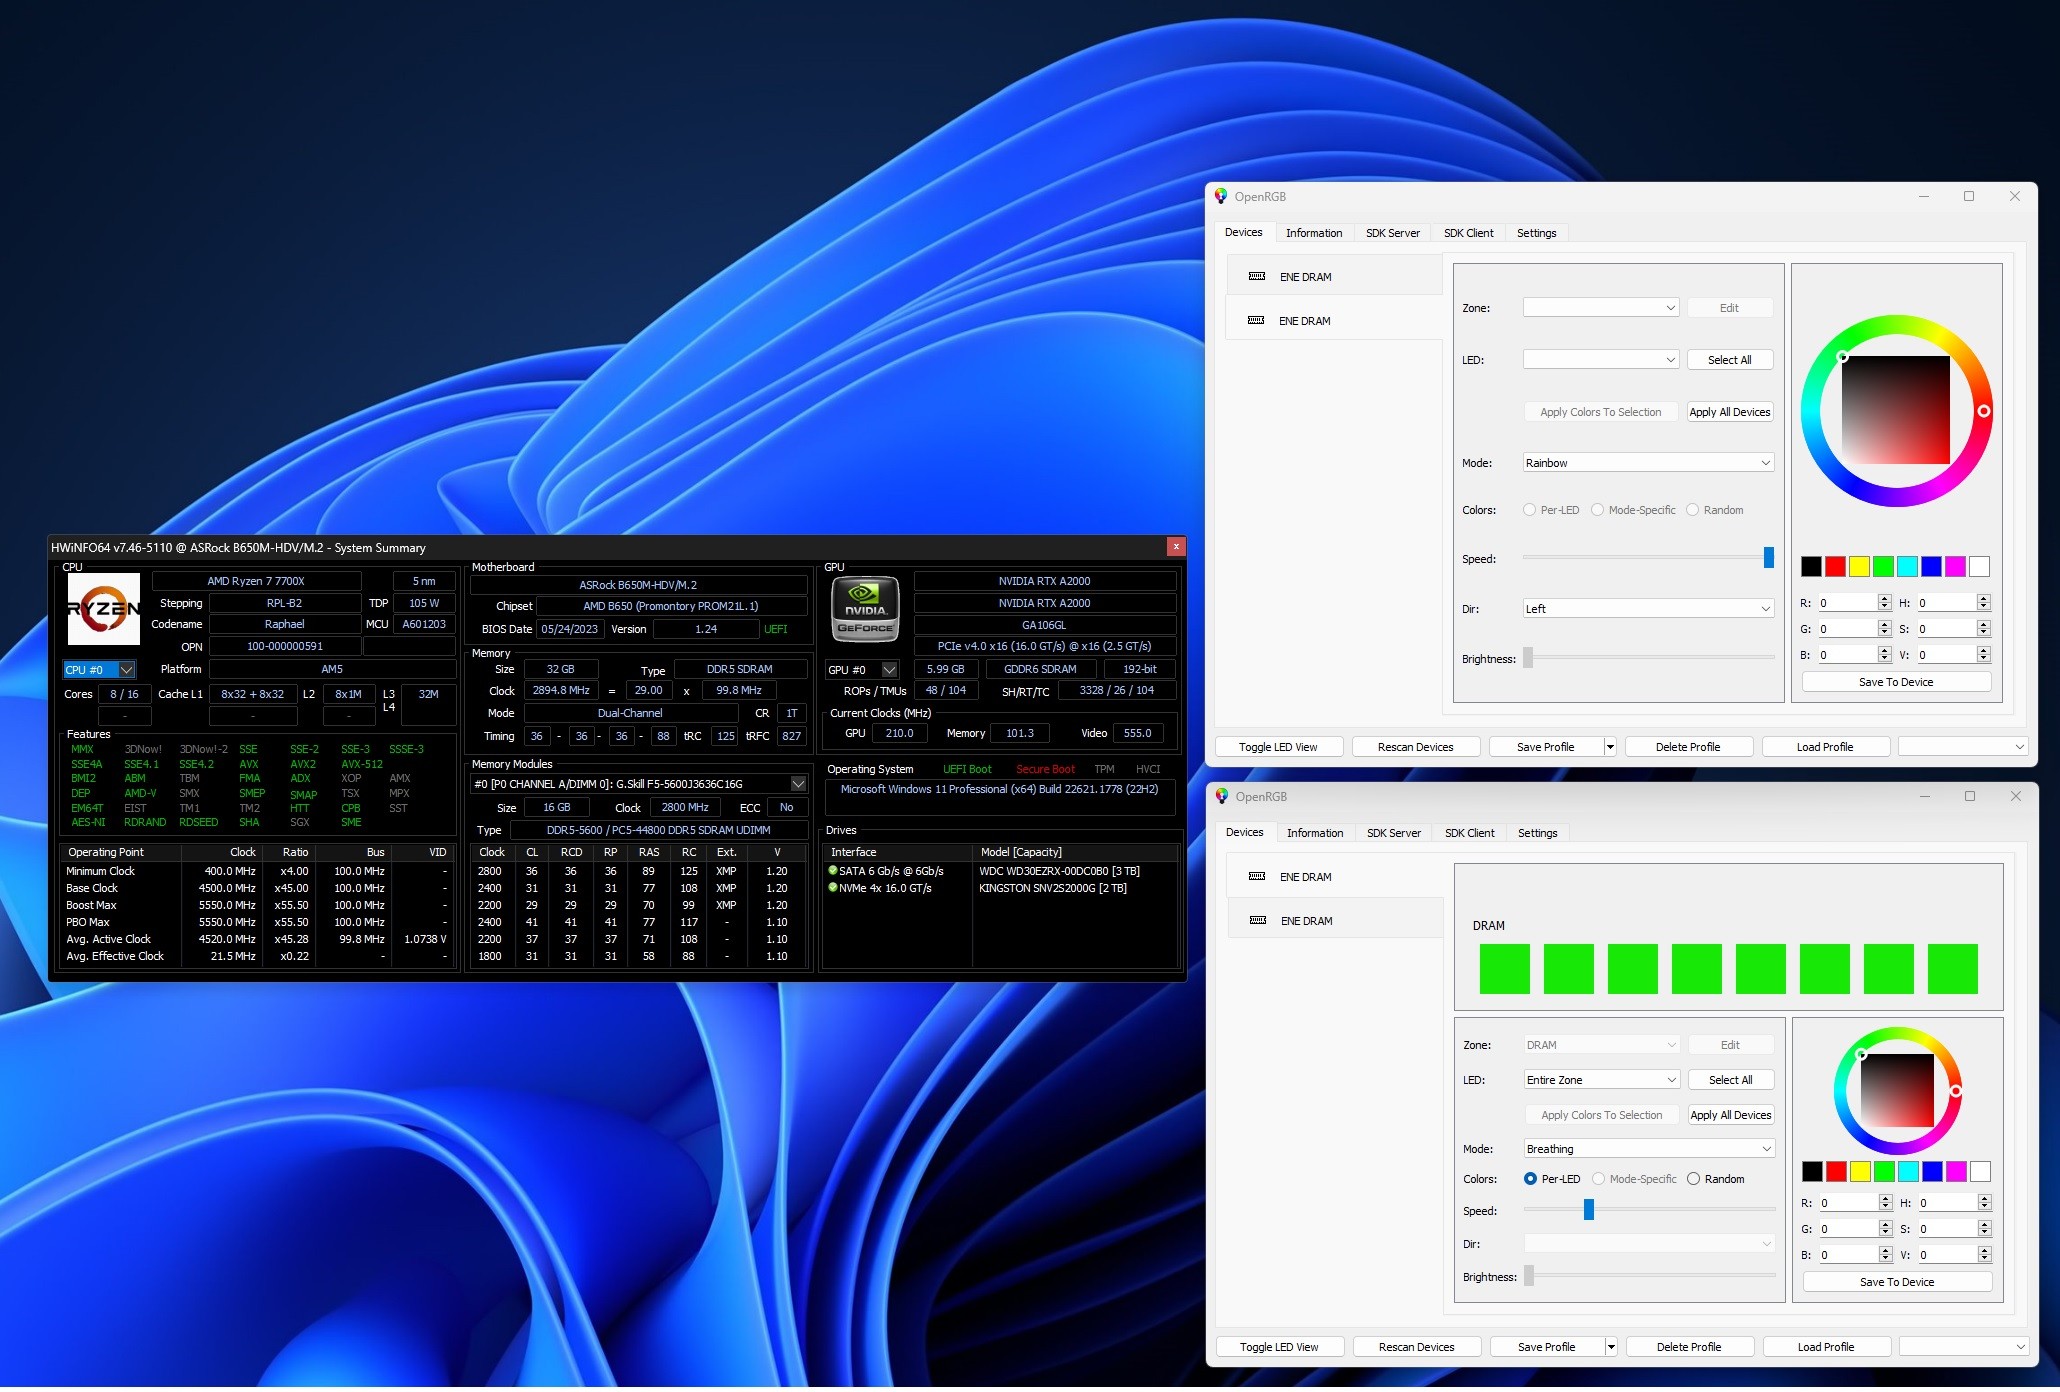
Task: Open the Rainbow mode dropdown
Action: tap(1648, 463)
